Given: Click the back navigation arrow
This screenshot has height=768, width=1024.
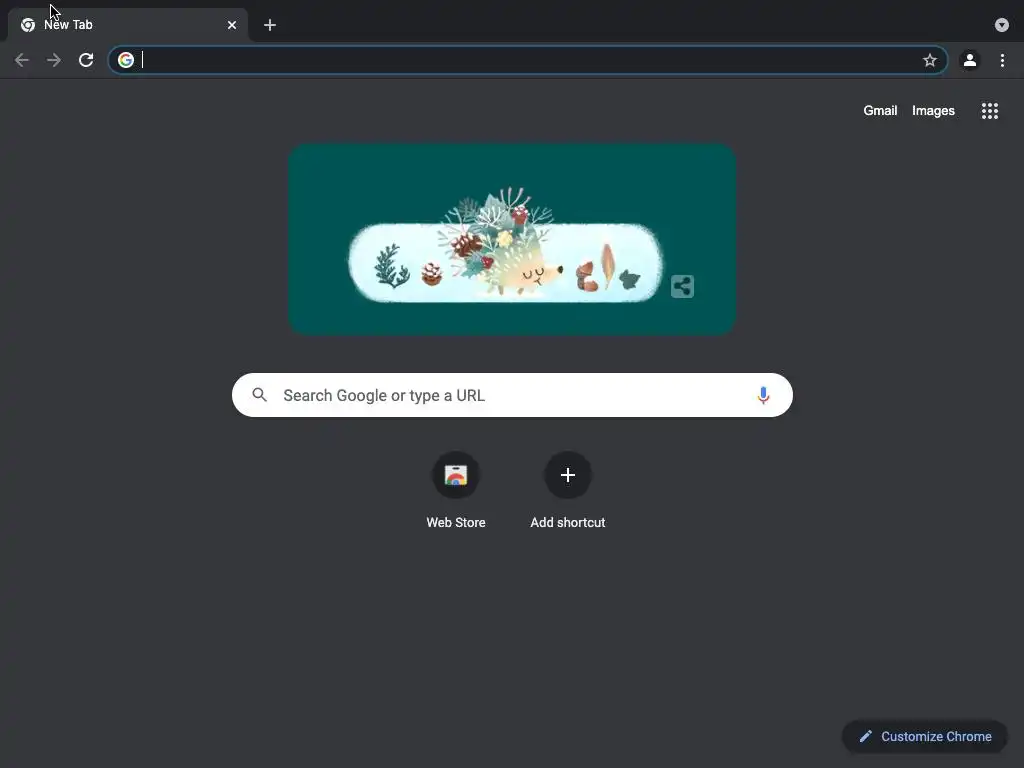Looking at the screenshot, I should click(22, 60).
